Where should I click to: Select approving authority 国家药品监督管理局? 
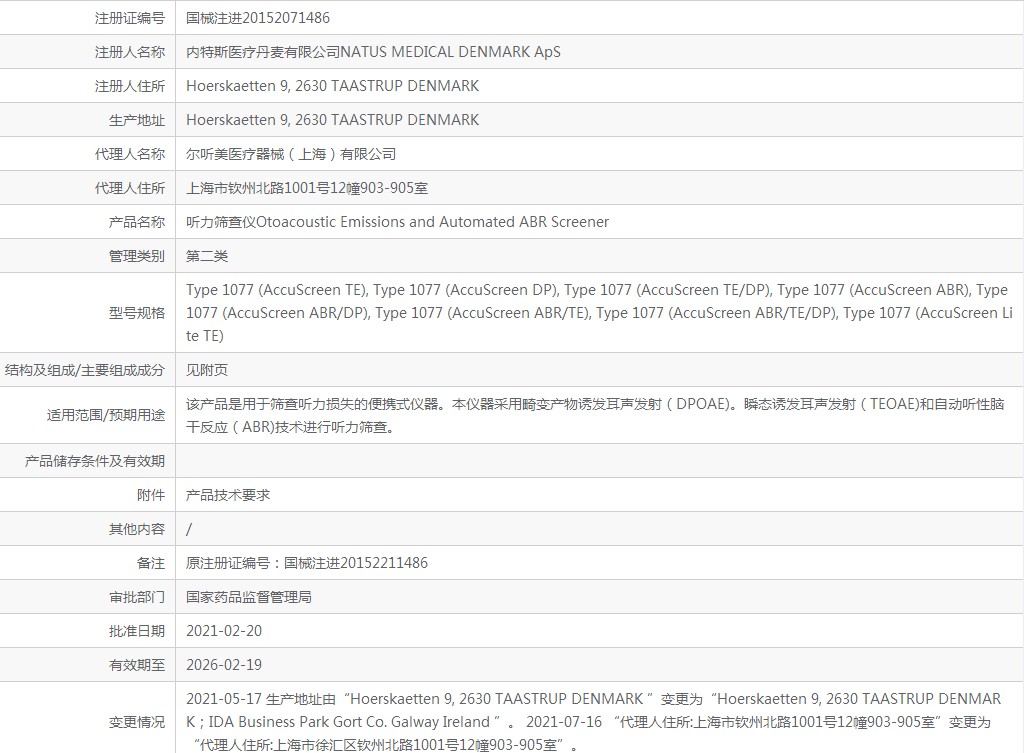click(x=249, y=597)
